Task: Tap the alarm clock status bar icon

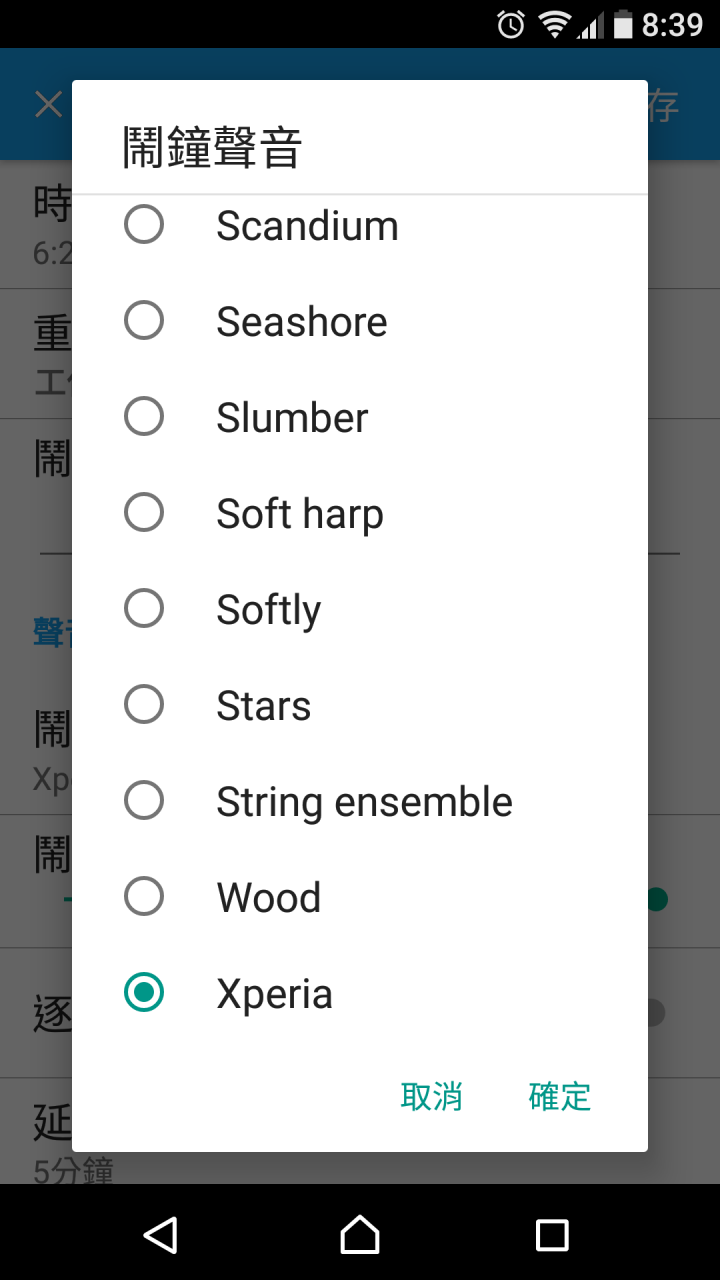Action: [511, 25]
